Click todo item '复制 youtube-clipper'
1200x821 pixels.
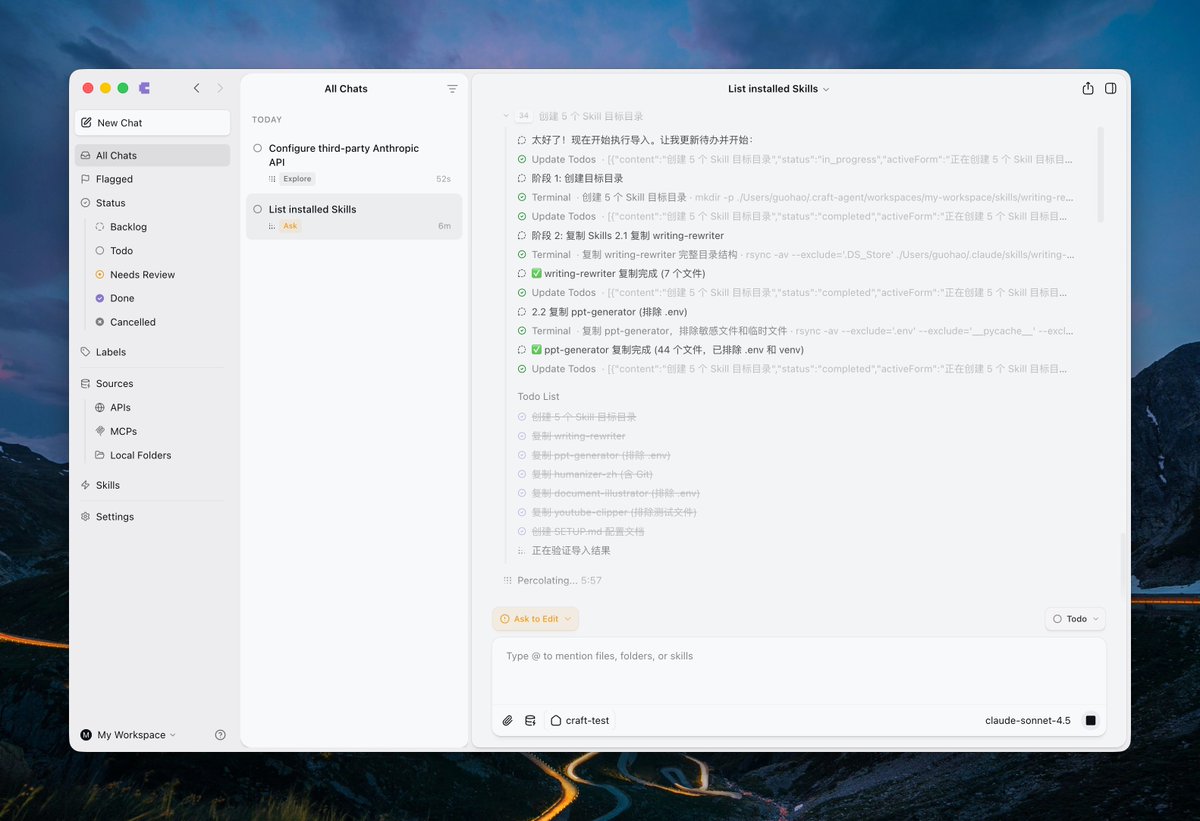point(614,512)
